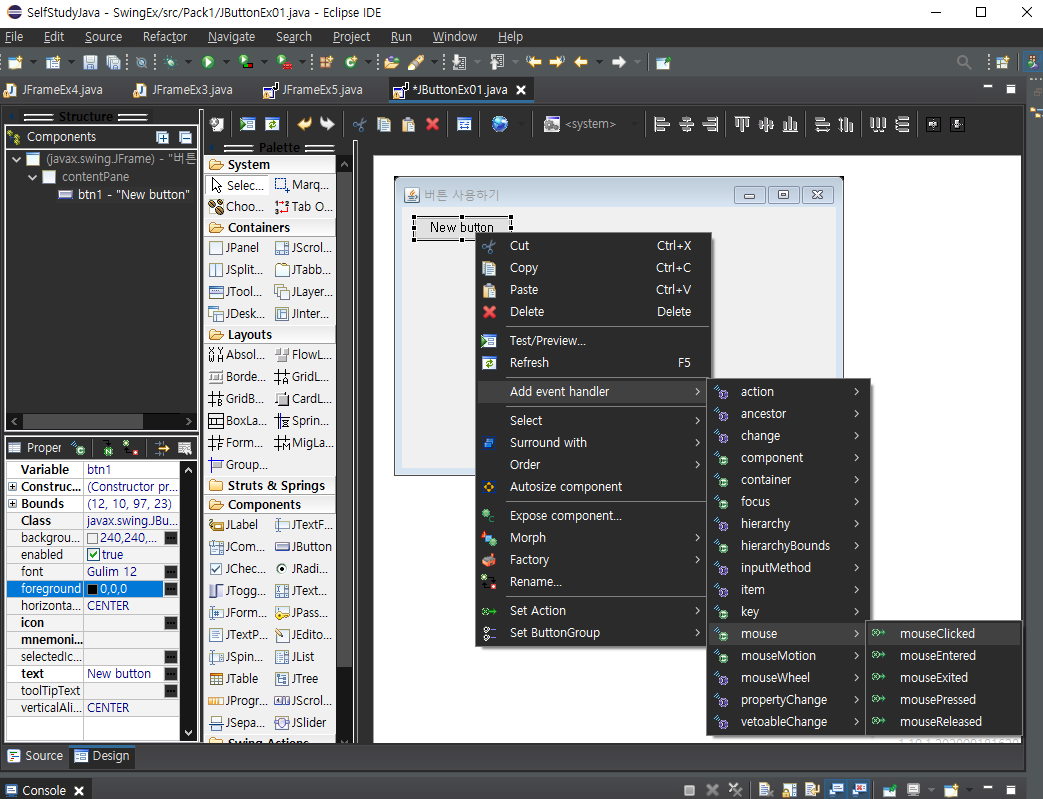Screen dimensions: 1043x799
Task: Select the JButton palette component
Action: pos(303,546)
